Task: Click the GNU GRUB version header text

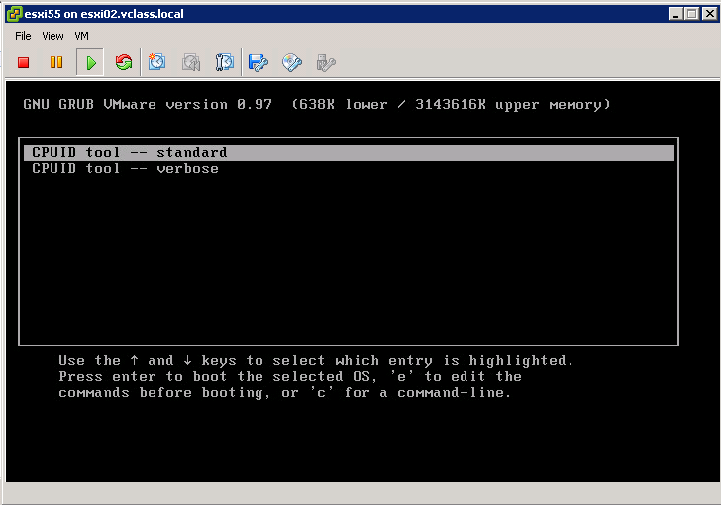Action: [x=317, y=105]
